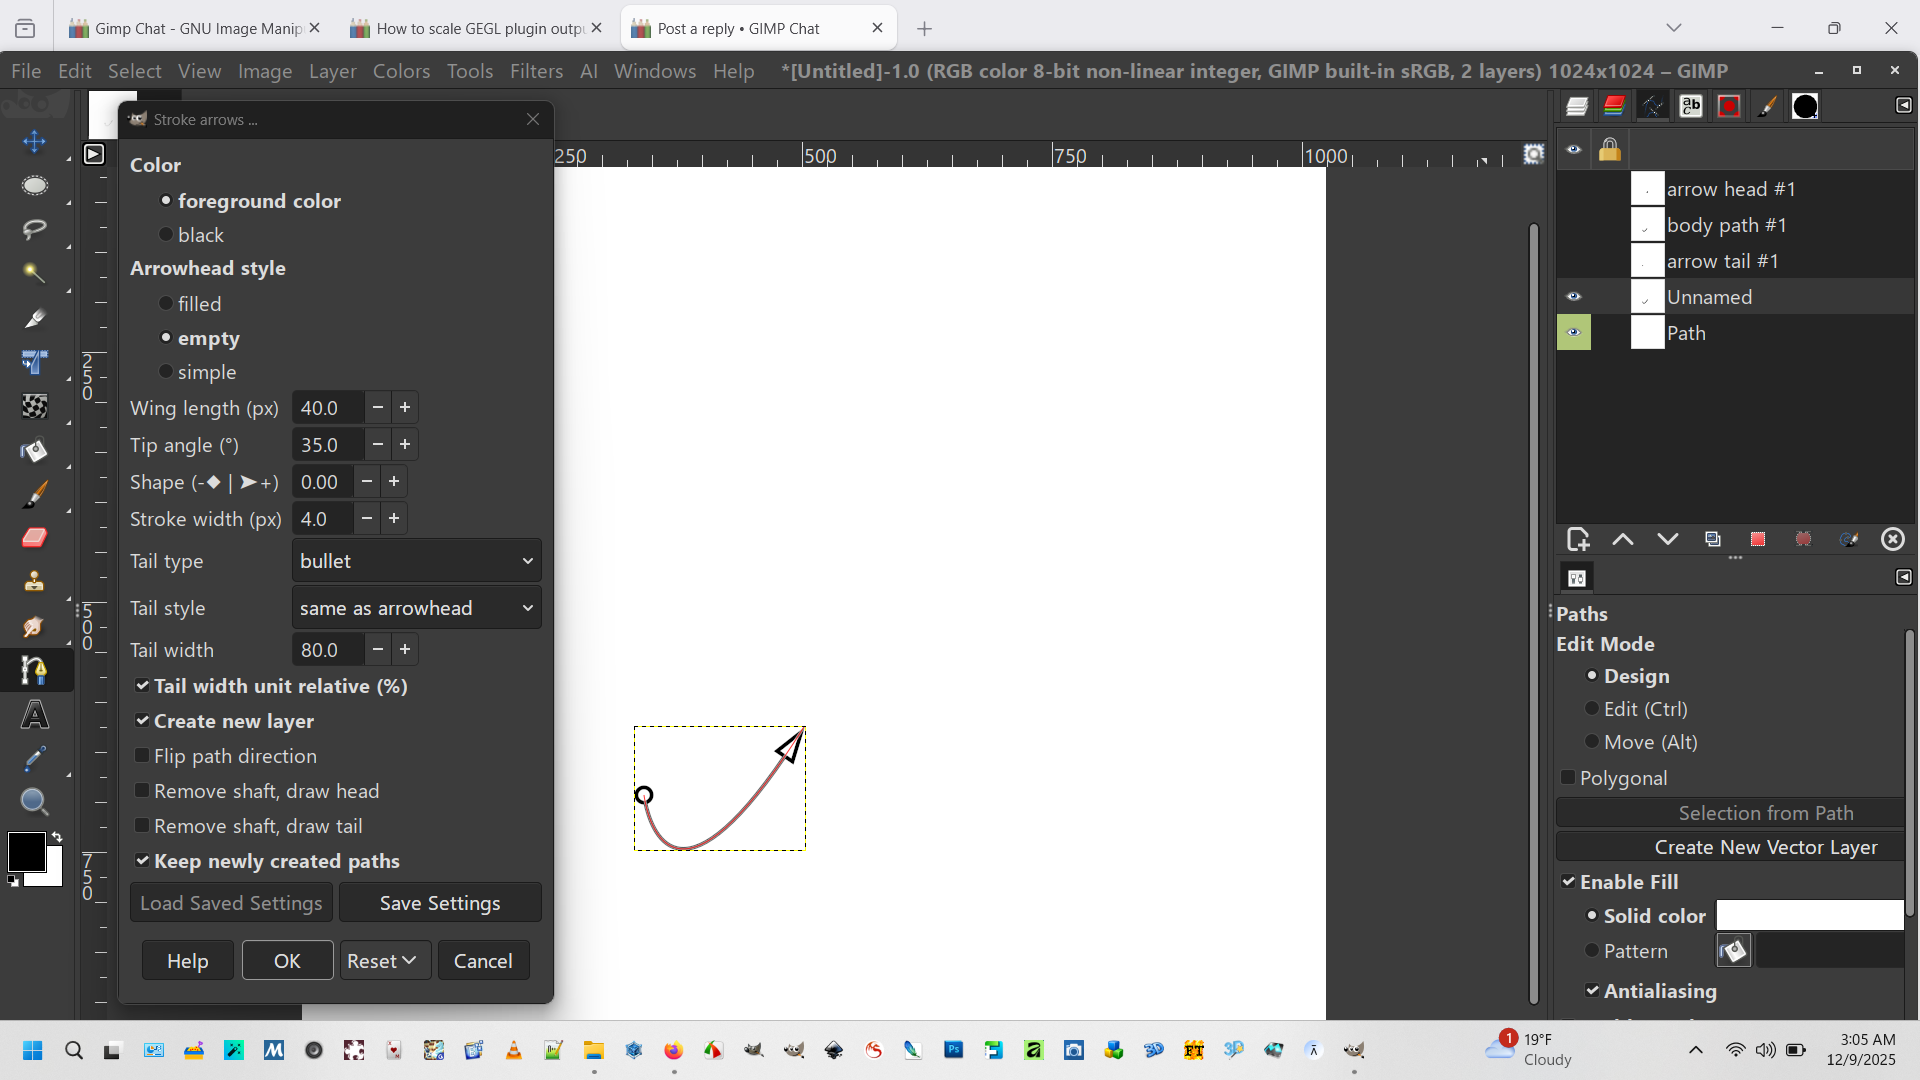Viewport: 1920px width, 1080px height.
Task: Expand the Reset button dropdown
Action: [x=409, y=961]
